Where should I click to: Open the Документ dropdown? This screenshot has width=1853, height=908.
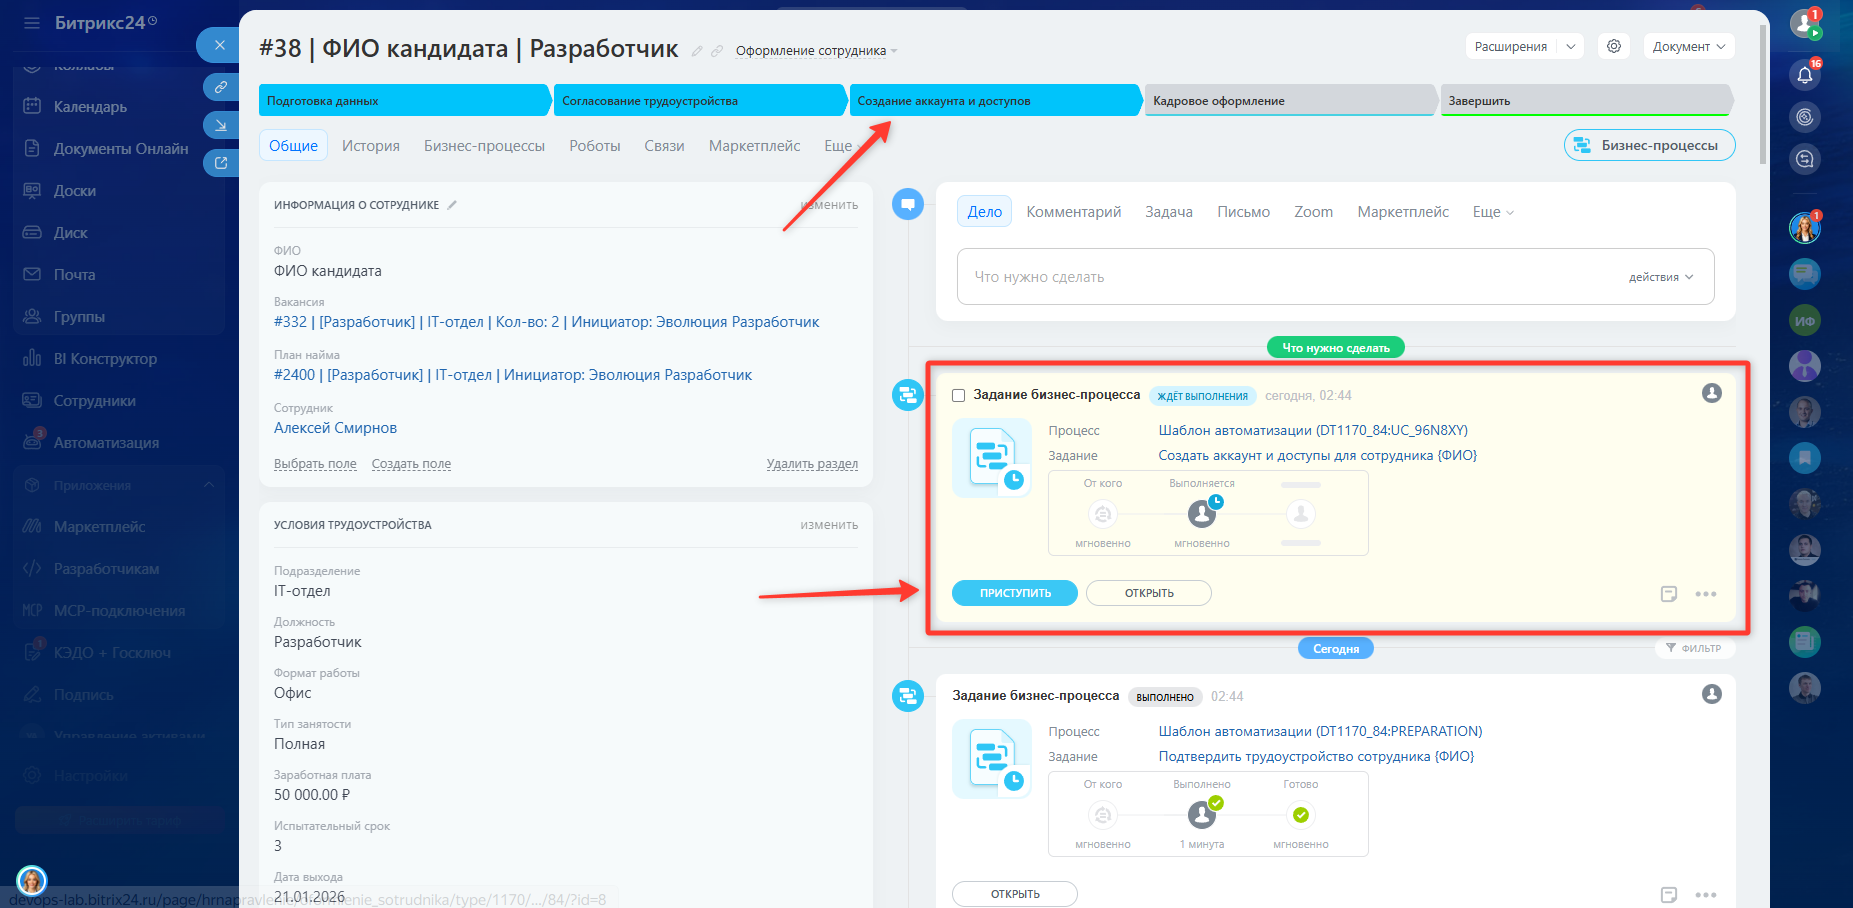(1689, 46)
